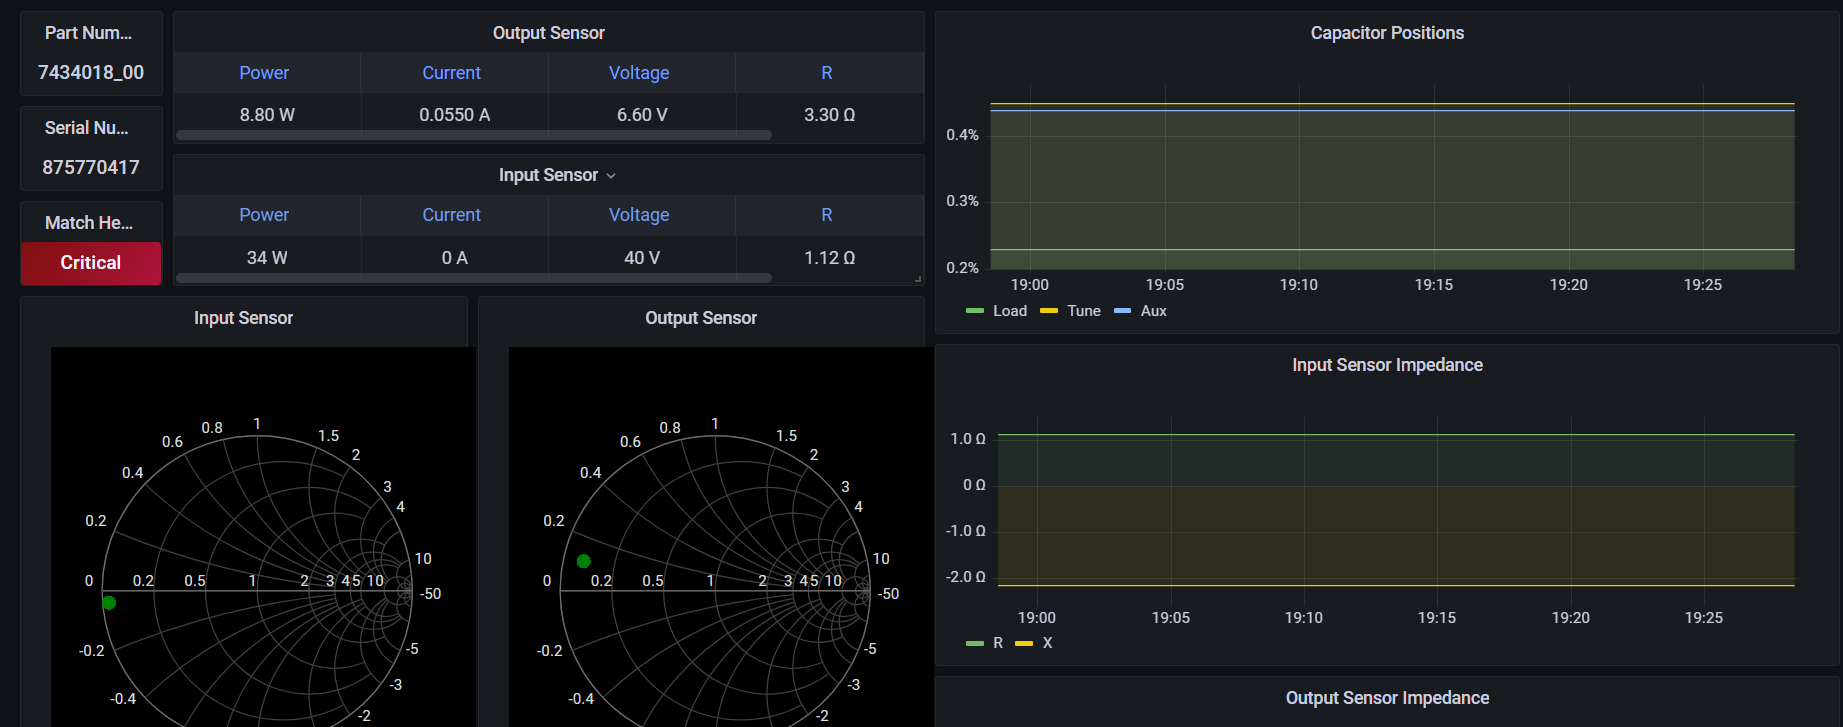Viewport: 1843px width, 727px height.
Task: Click the green marker on Output Sensor Smith chart
Action: click(584, 561)
